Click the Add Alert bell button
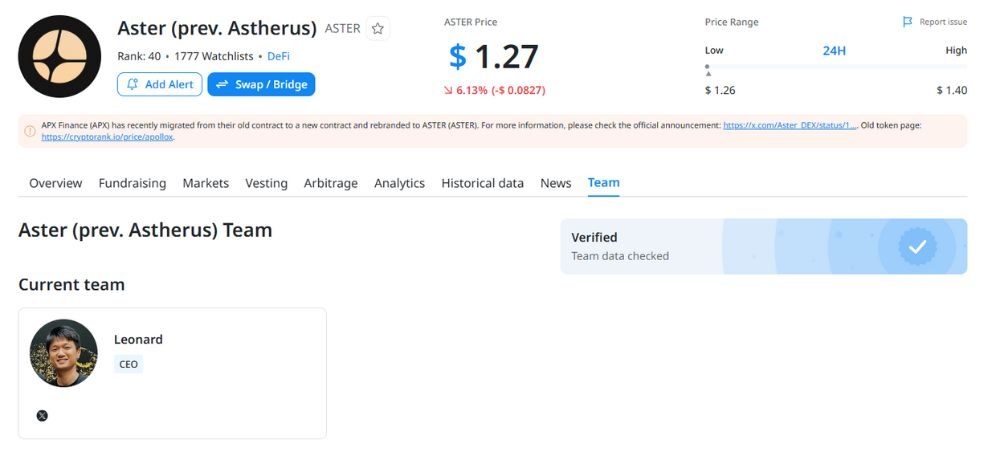This screenshot has width=1000, height=453. click(x=159, y=84)
